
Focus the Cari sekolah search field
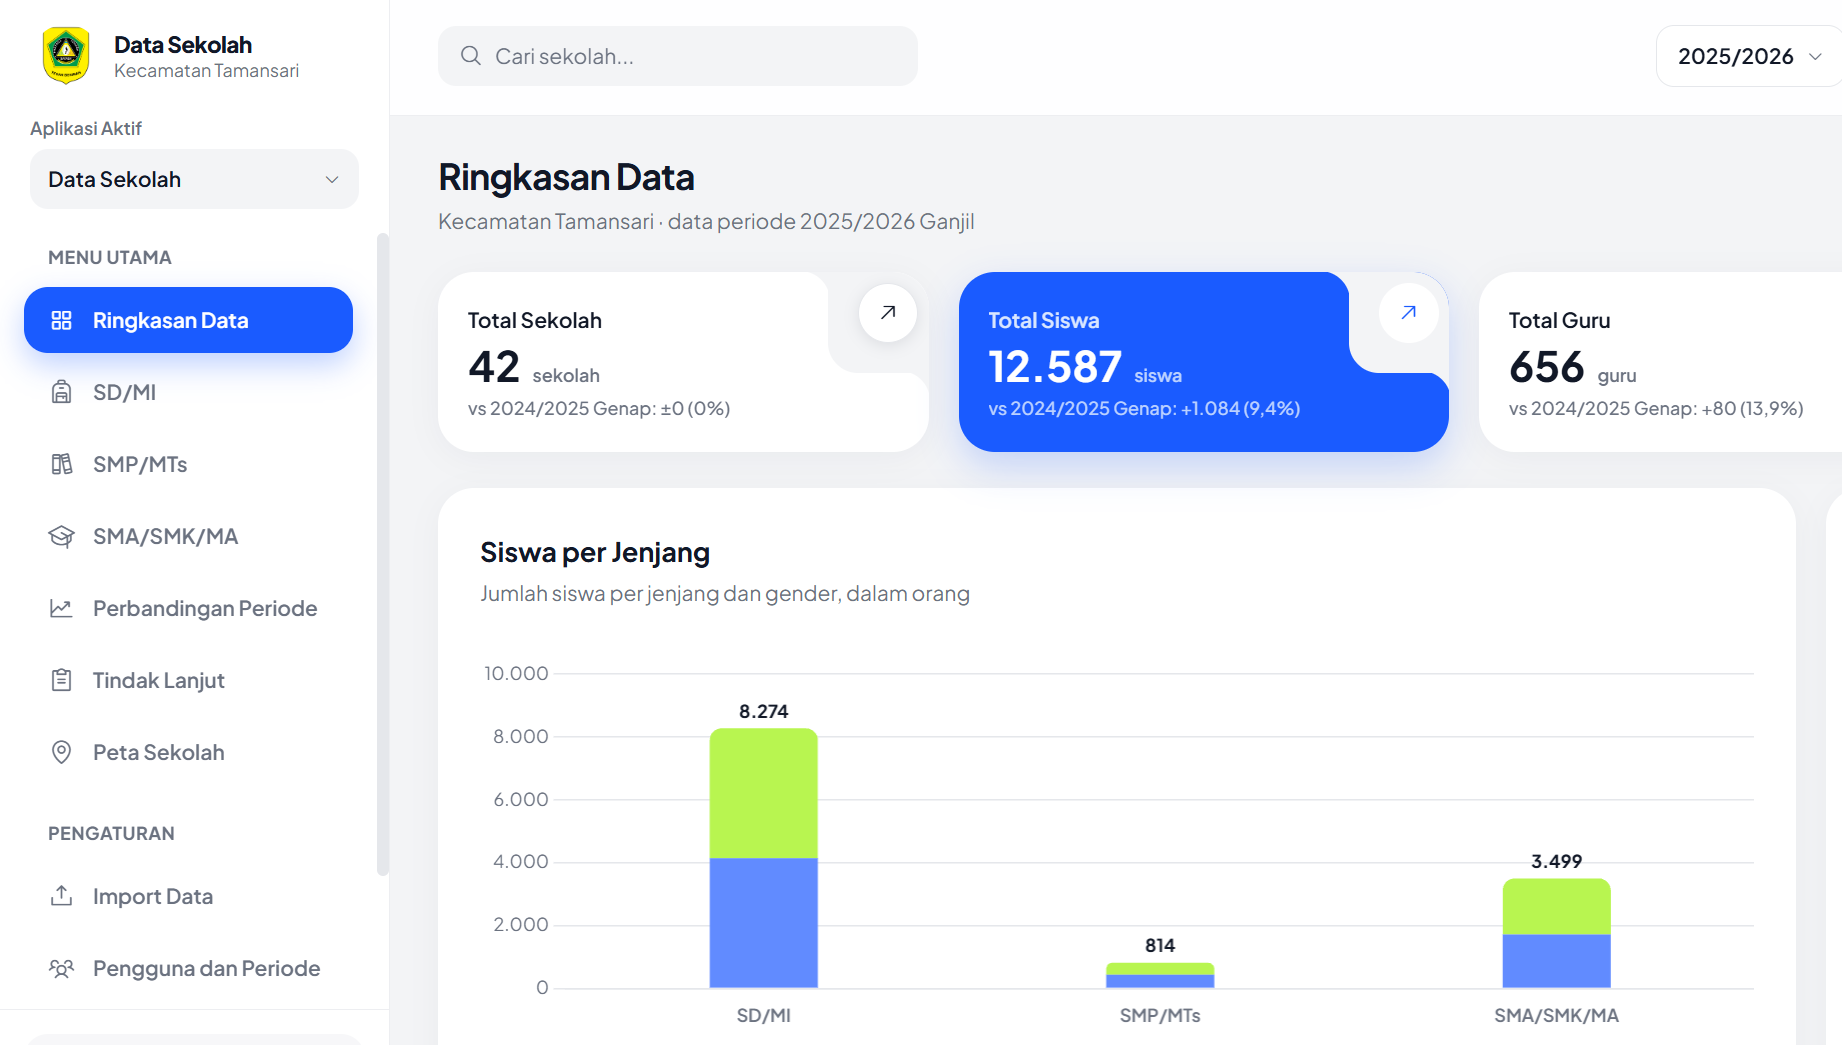click(x=678, y=56)
